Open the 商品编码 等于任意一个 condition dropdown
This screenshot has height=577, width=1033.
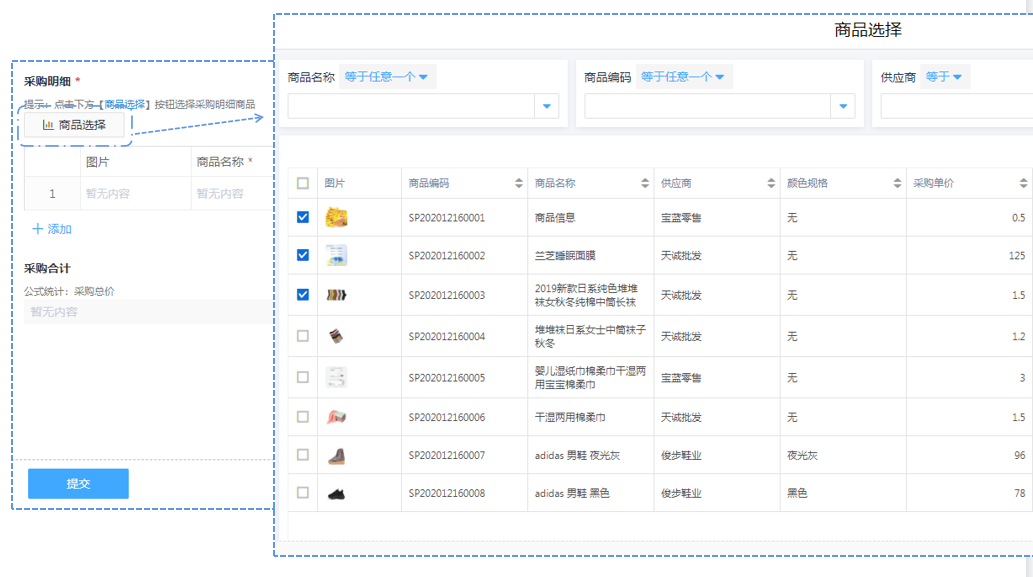tap(683, 77)
